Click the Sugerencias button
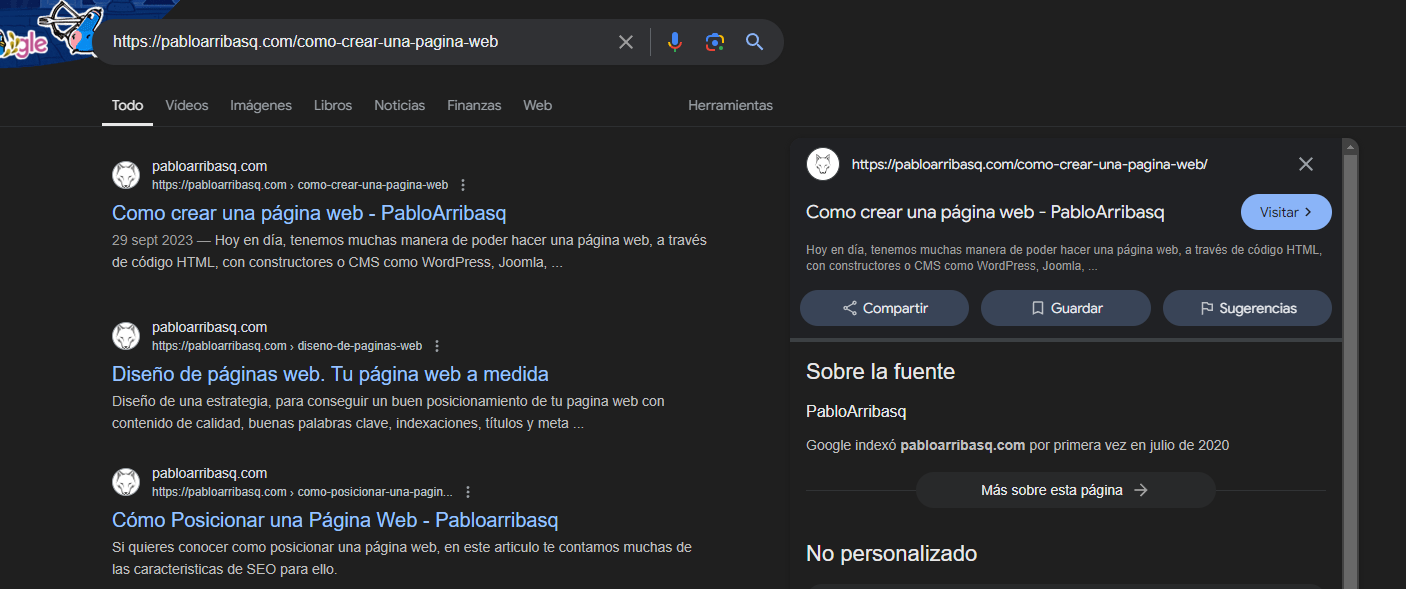Screen dimensions: 1406x589 pyautogui.click(x=1247, y=308)
